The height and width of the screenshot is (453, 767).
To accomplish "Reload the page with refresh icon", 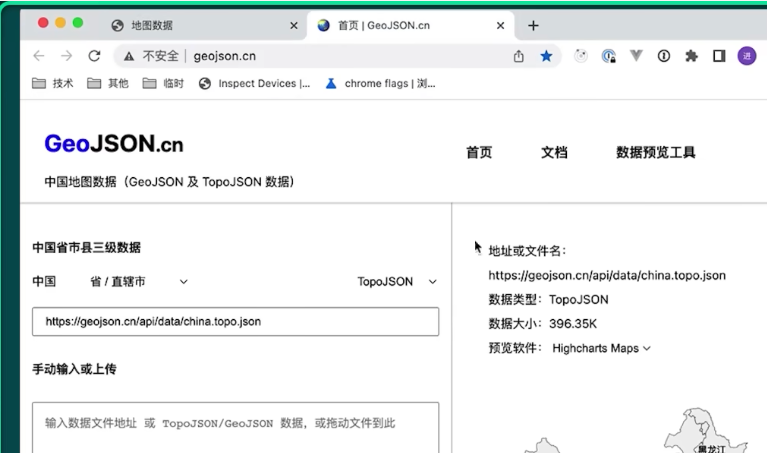I will [x=94, y=56].
